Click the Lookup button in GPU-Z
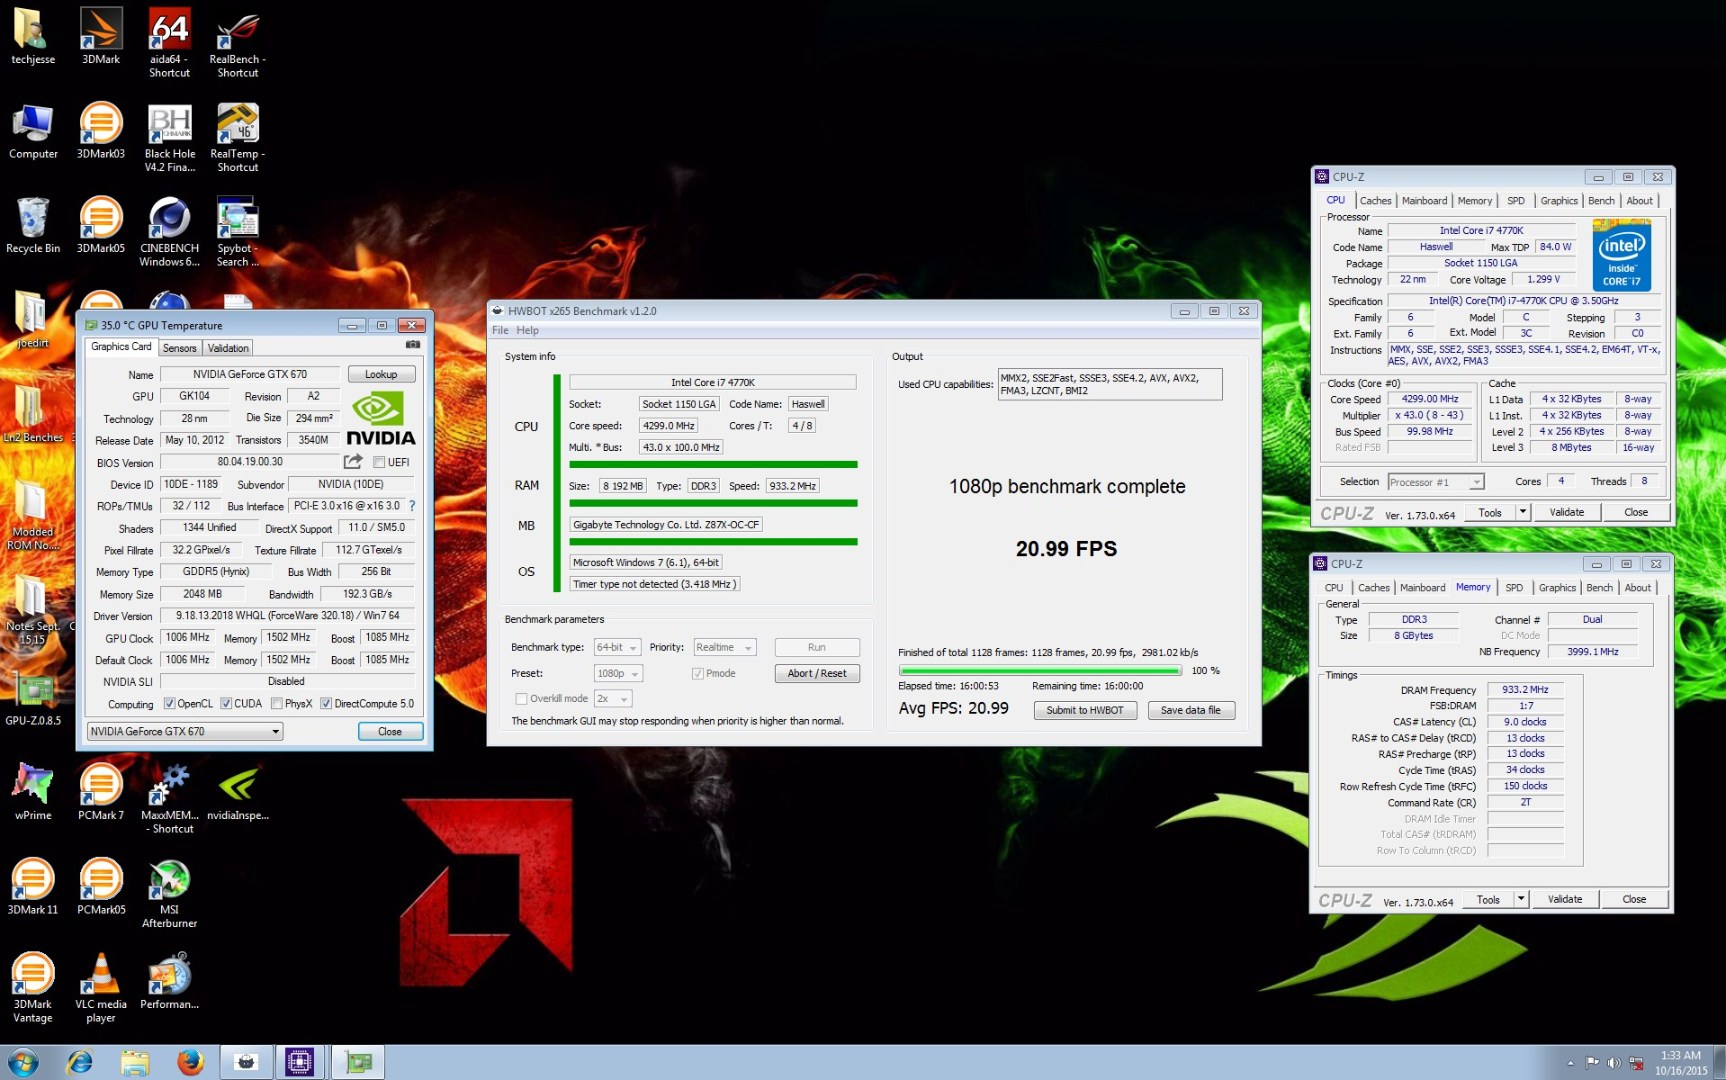The height and width of the screenshot is (1080, 1726). [x=381, y=374]
